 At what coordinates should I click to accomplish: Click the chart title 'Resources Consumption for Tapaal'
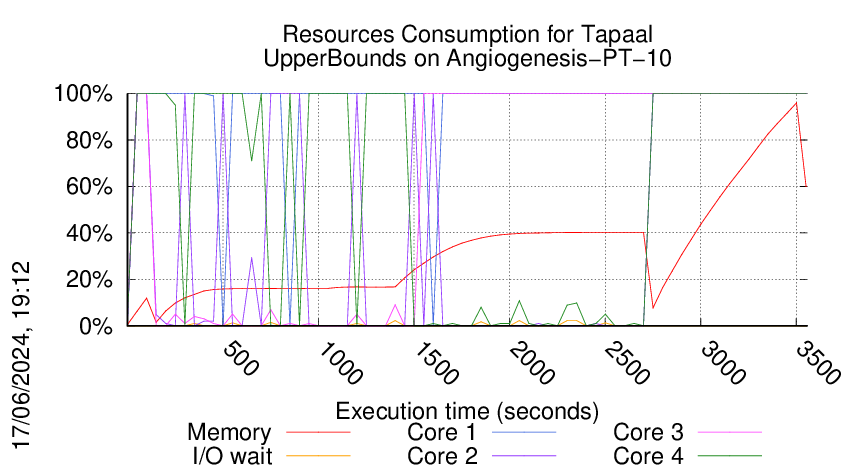point(467,34)
